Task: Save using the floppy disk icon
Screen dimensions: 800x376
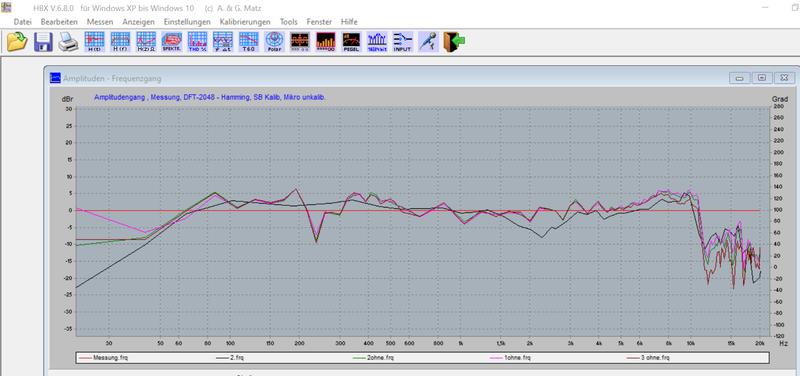Action: [43, 41]
